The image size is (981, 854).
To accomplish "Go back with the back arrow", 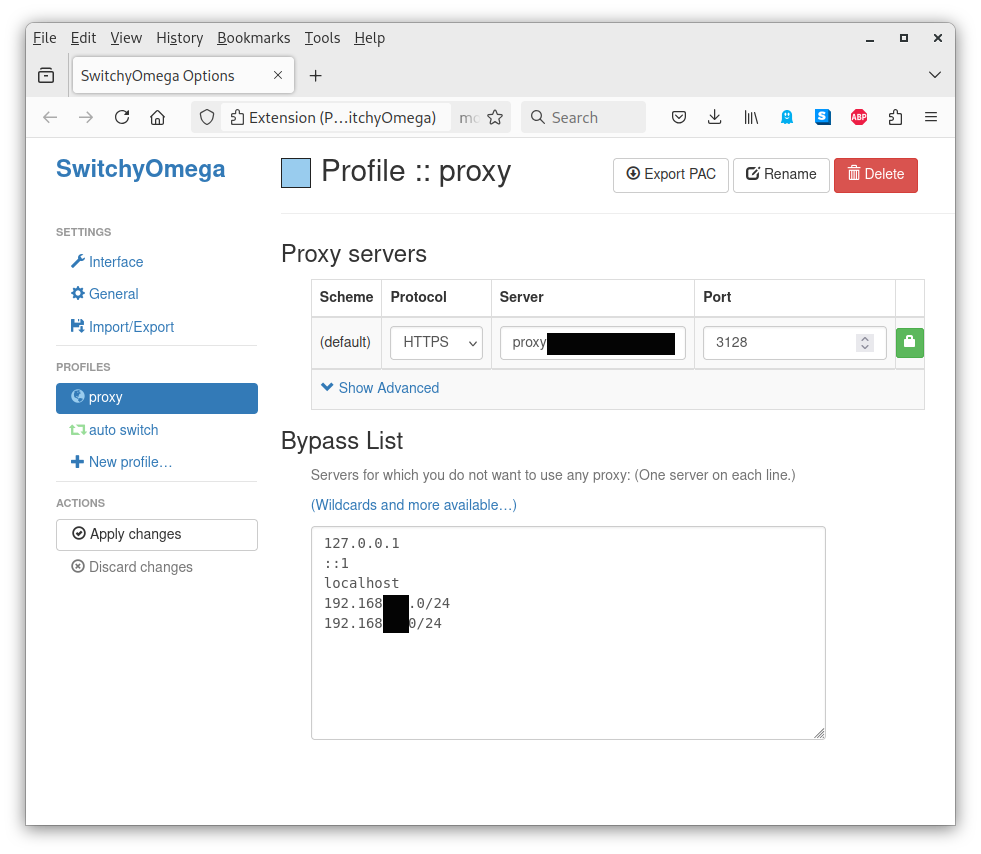I will [x=50, y=117].
